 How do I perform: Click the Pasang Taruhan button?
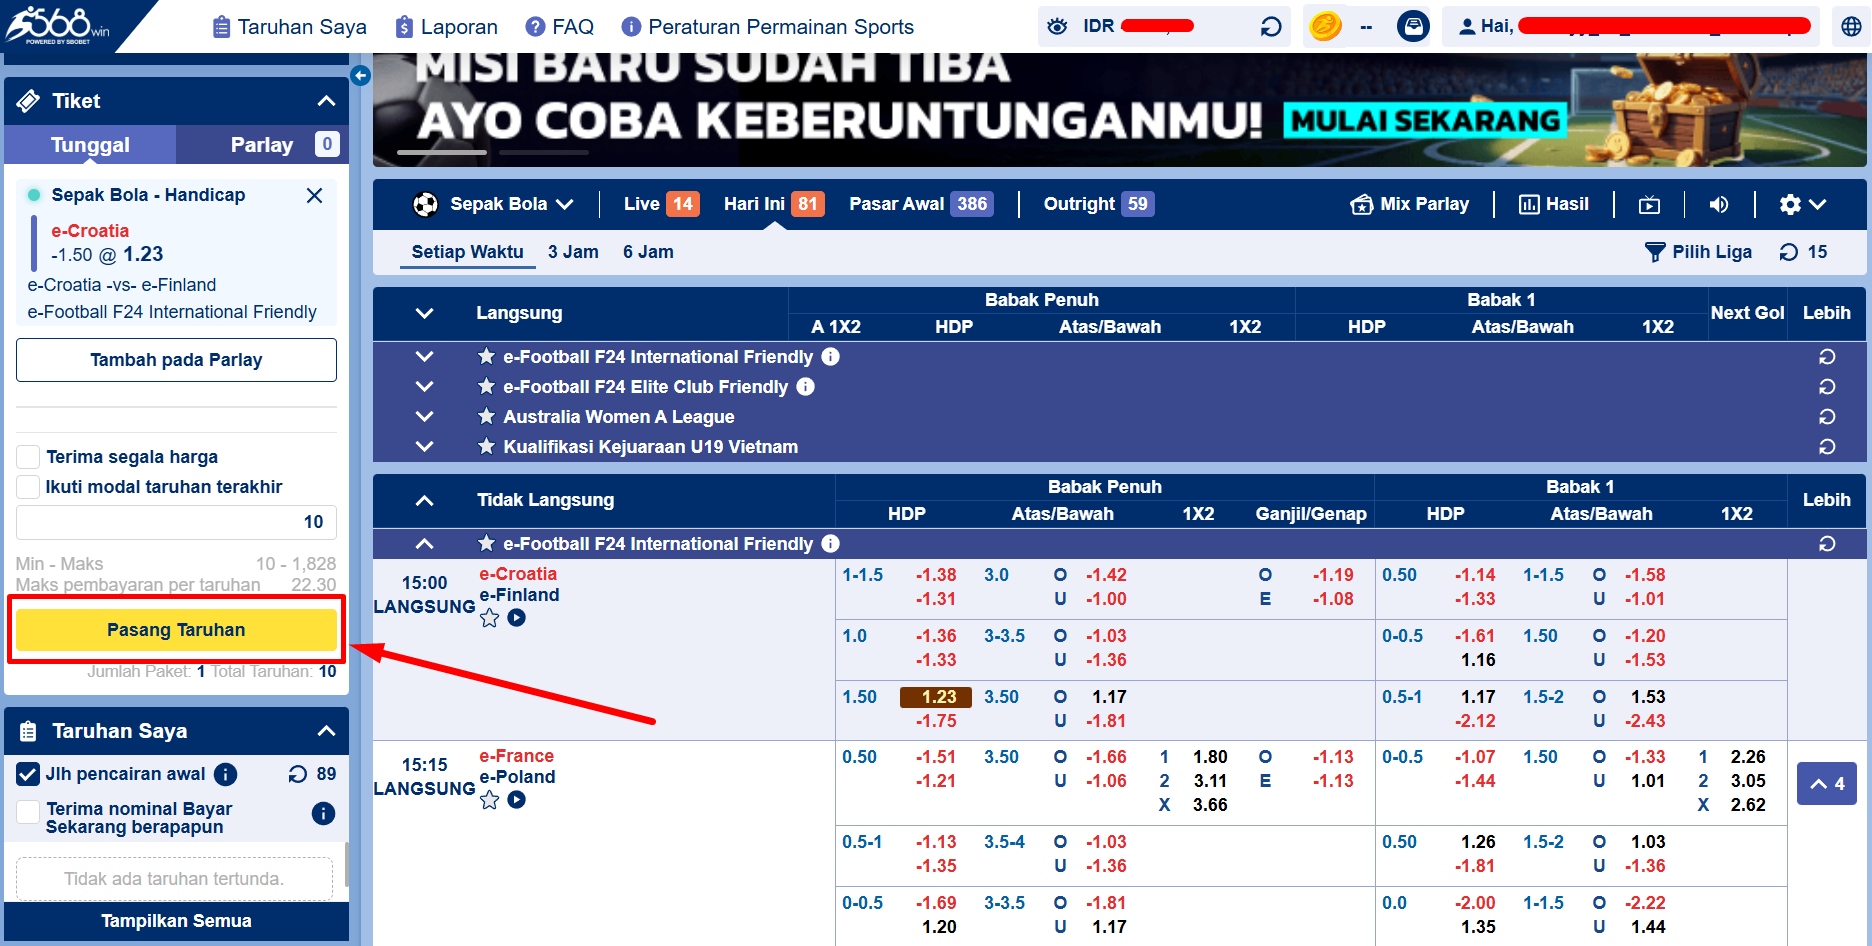coord(176,629)
